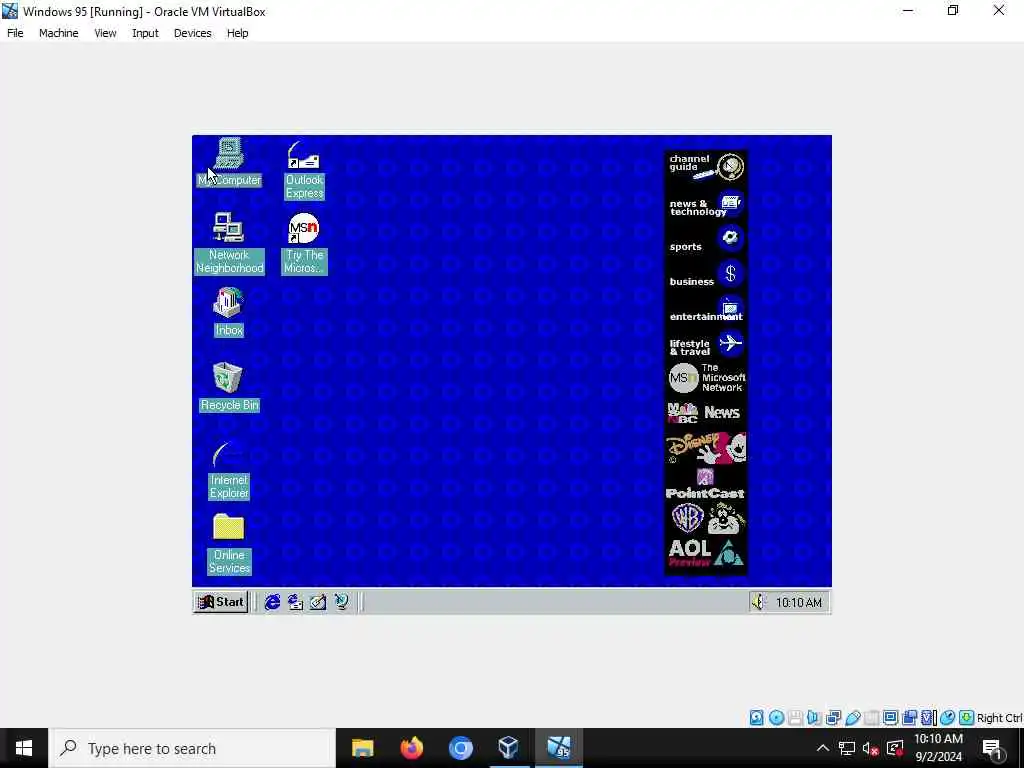Viewport: 1024px width, 768px height.
Task: Select the My Computer desktop icon
Action: pos(229,162)
